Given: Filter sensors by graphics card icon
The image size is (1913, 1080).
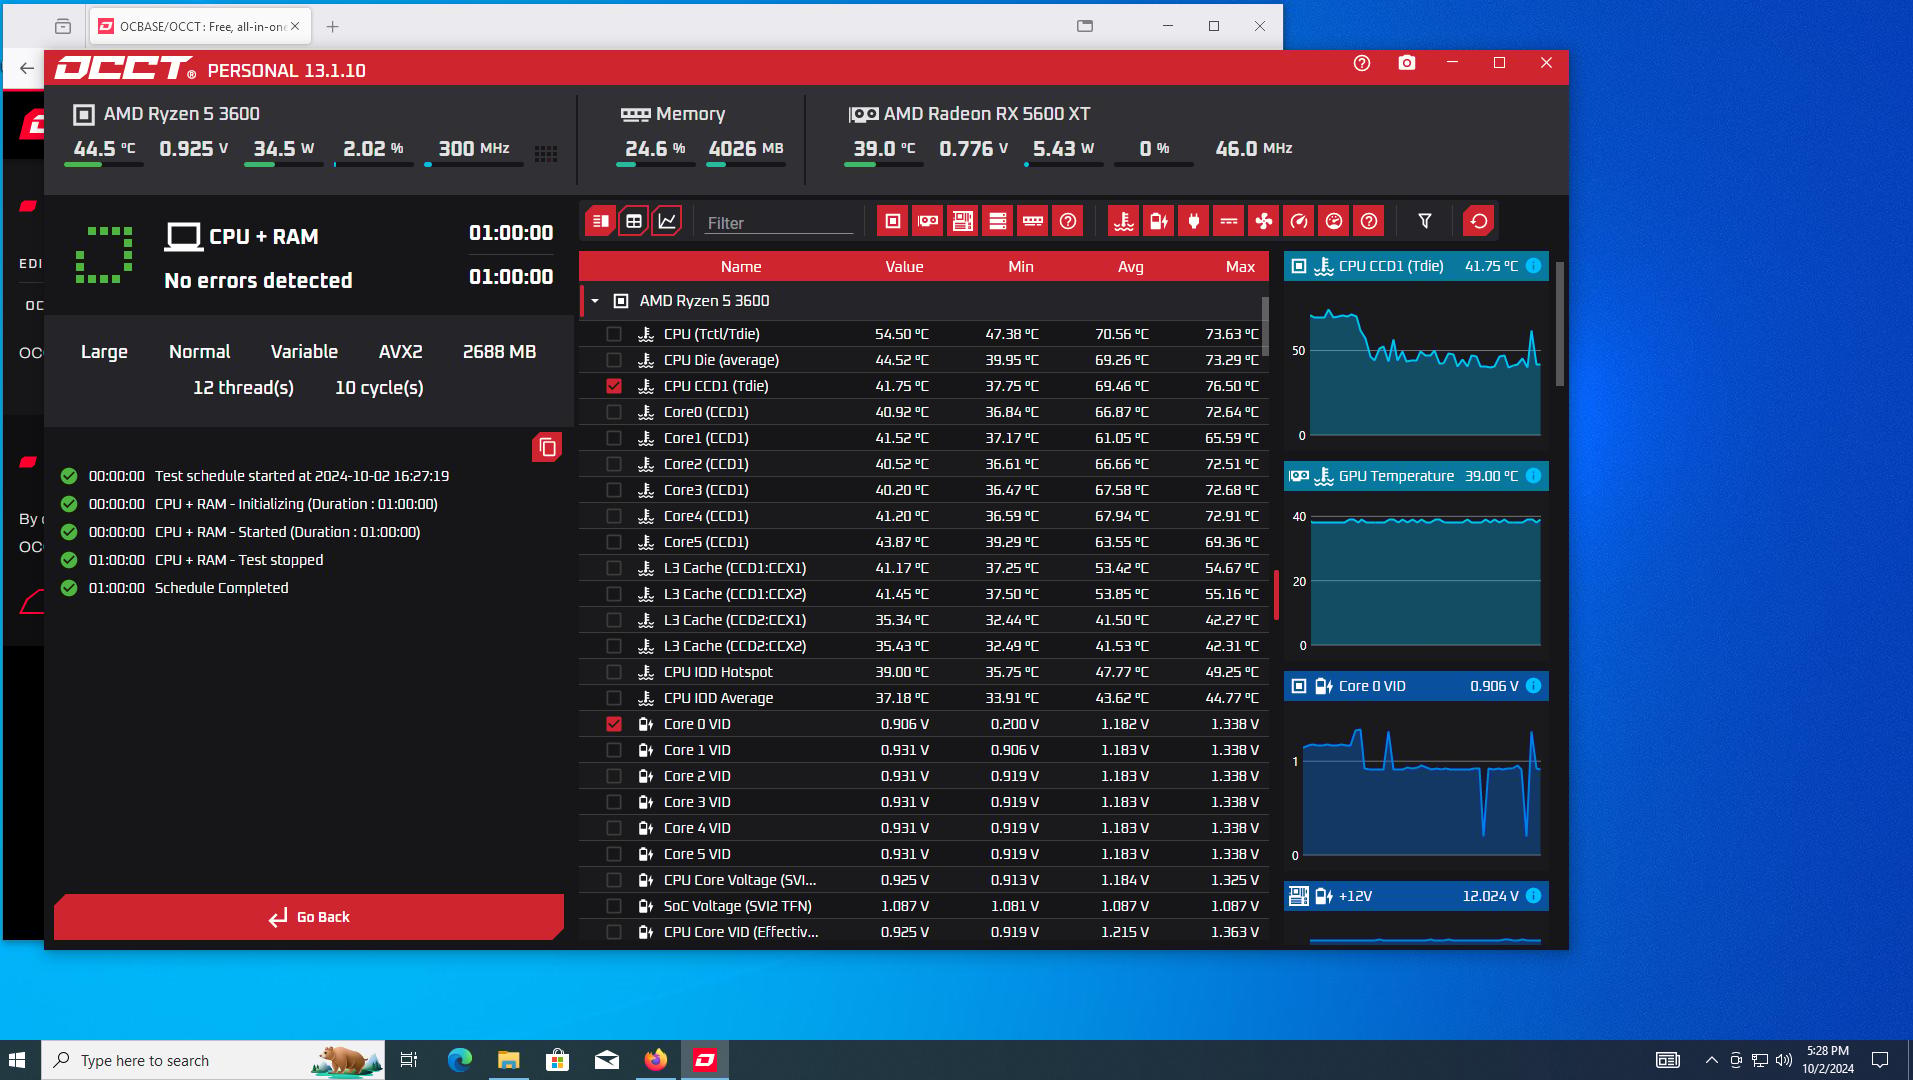Looking at the screenshot, I should pyautogui.click(x=928, y=221).
